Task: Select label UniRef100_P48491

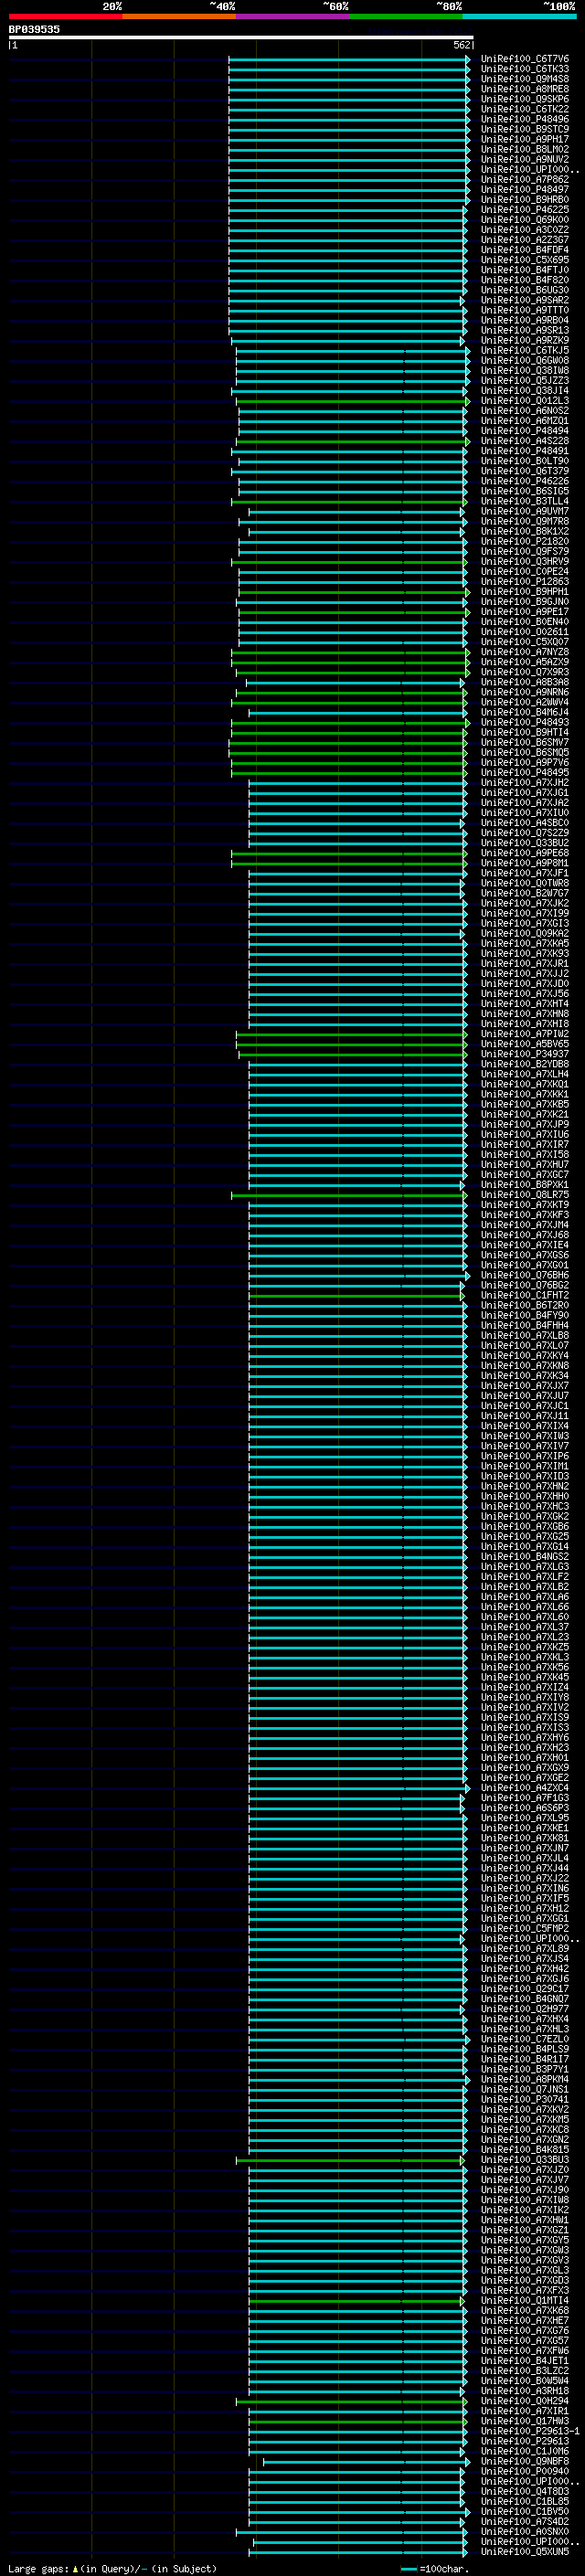Action: coord(525,451)
